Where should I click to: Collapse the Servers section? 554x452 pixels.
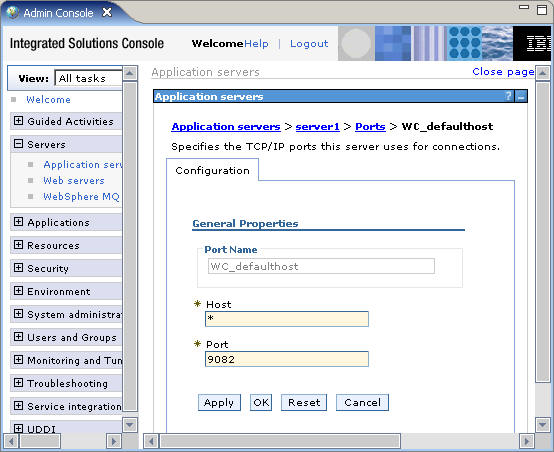[x=18, y=144]
